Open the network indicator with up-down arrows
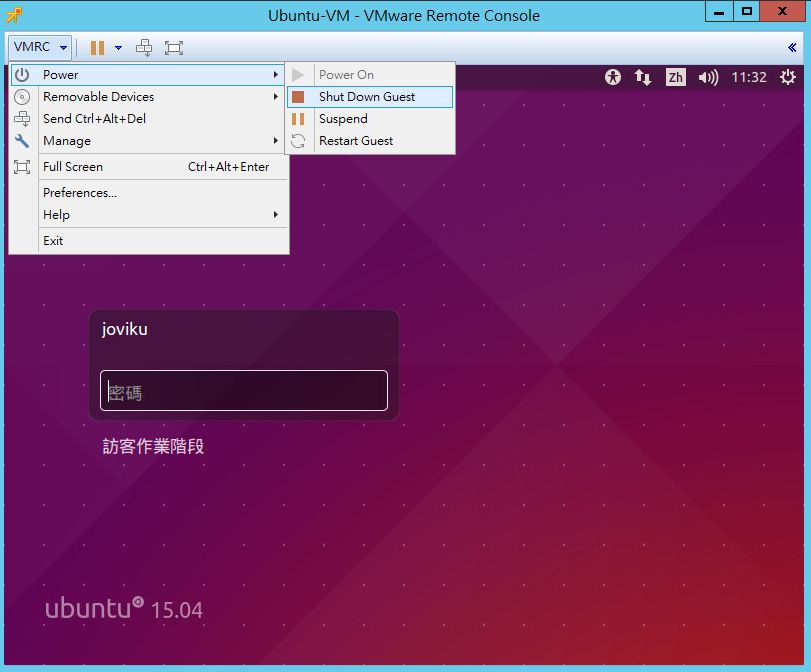This screenshot has width=811, height=672. pos(642,76)
